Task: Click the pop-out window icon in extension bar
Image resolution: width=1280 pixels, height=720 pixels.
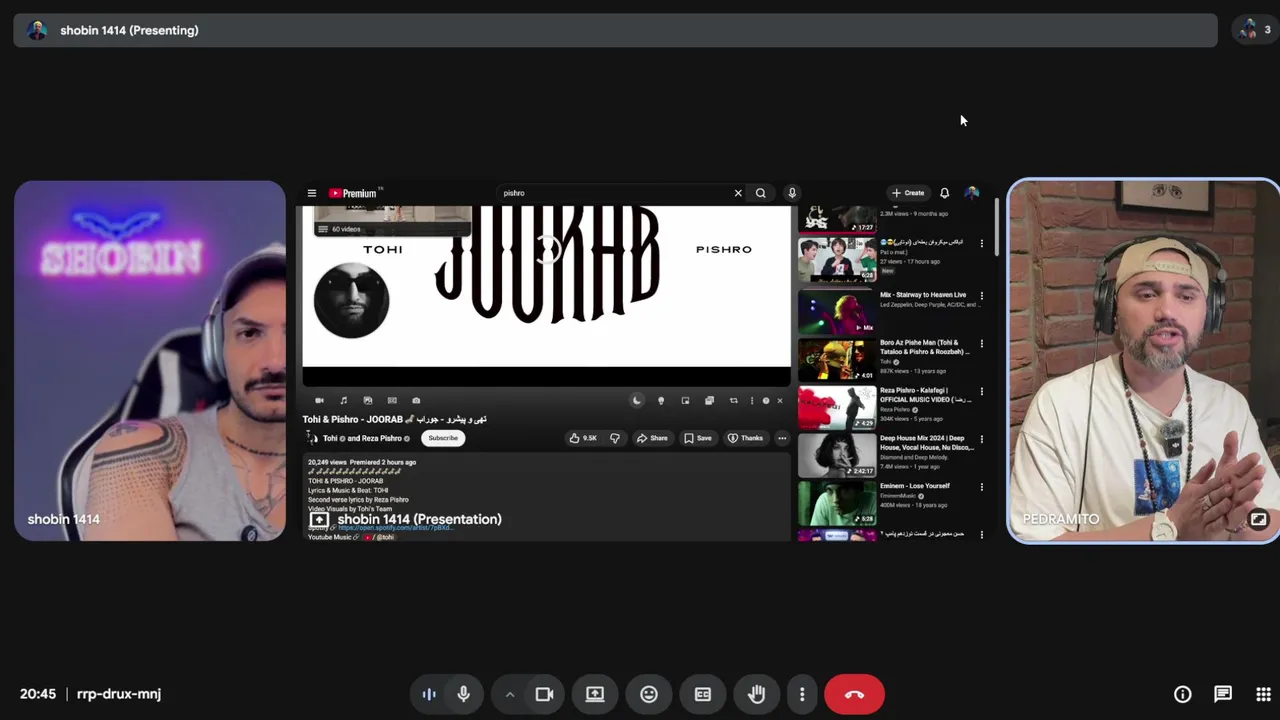Action: (x=709, y=401)
